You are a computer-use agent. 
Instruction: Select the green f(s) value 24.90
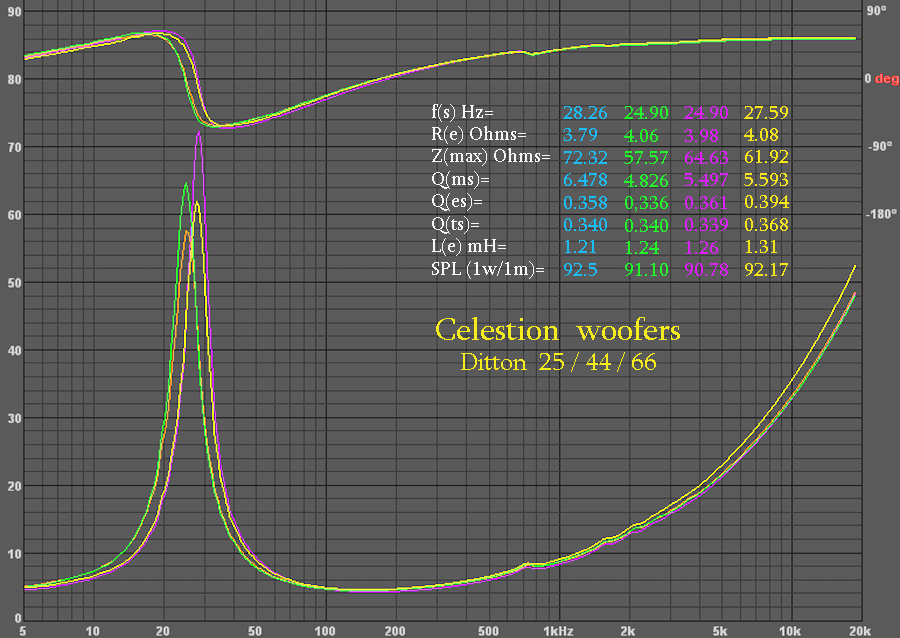tap(646, 112)
